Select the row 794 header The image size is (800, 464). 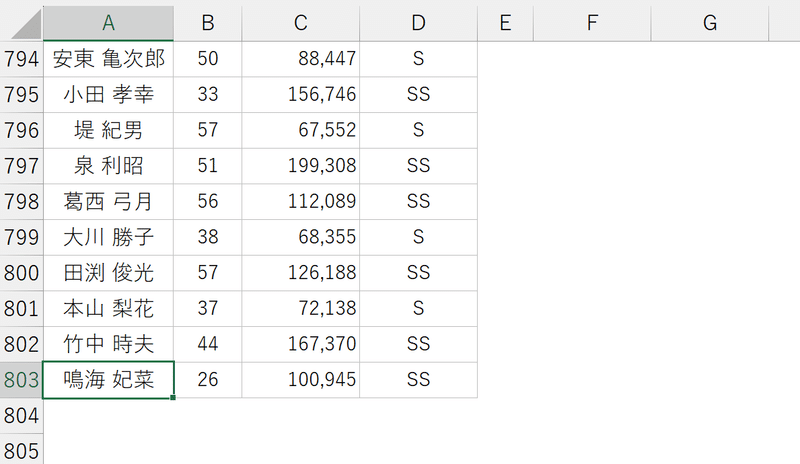pyautogui.click(x=21, y=59)
